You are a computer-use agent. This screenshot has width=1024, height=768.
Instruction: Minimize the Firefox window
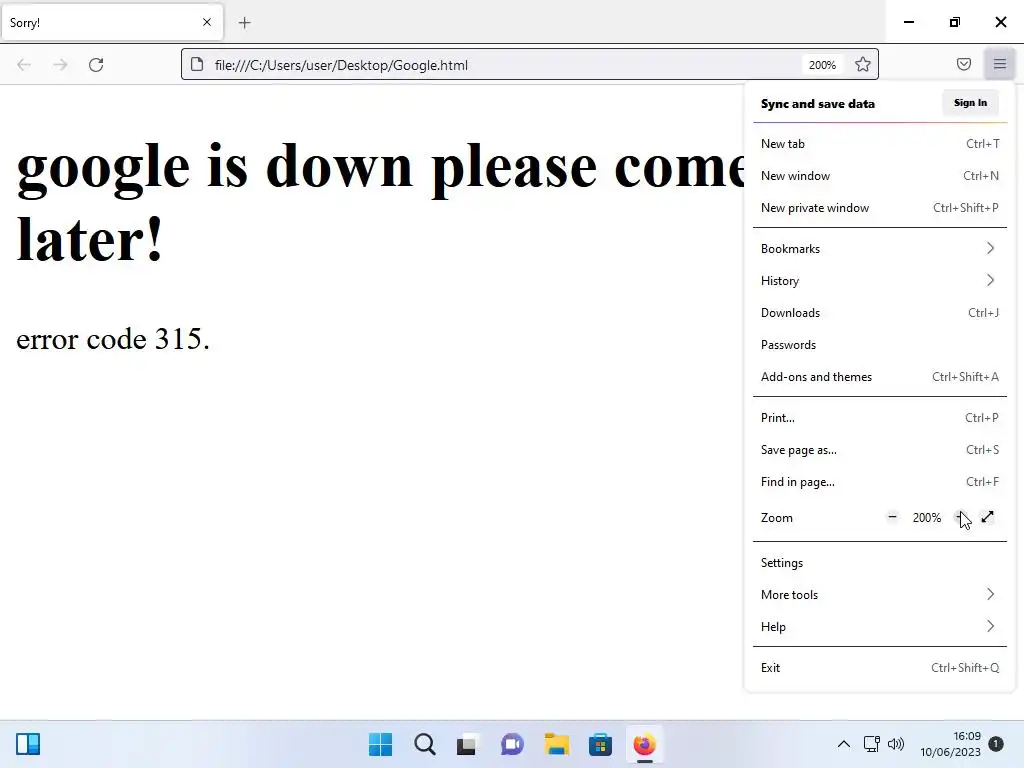tap(908, 22)
